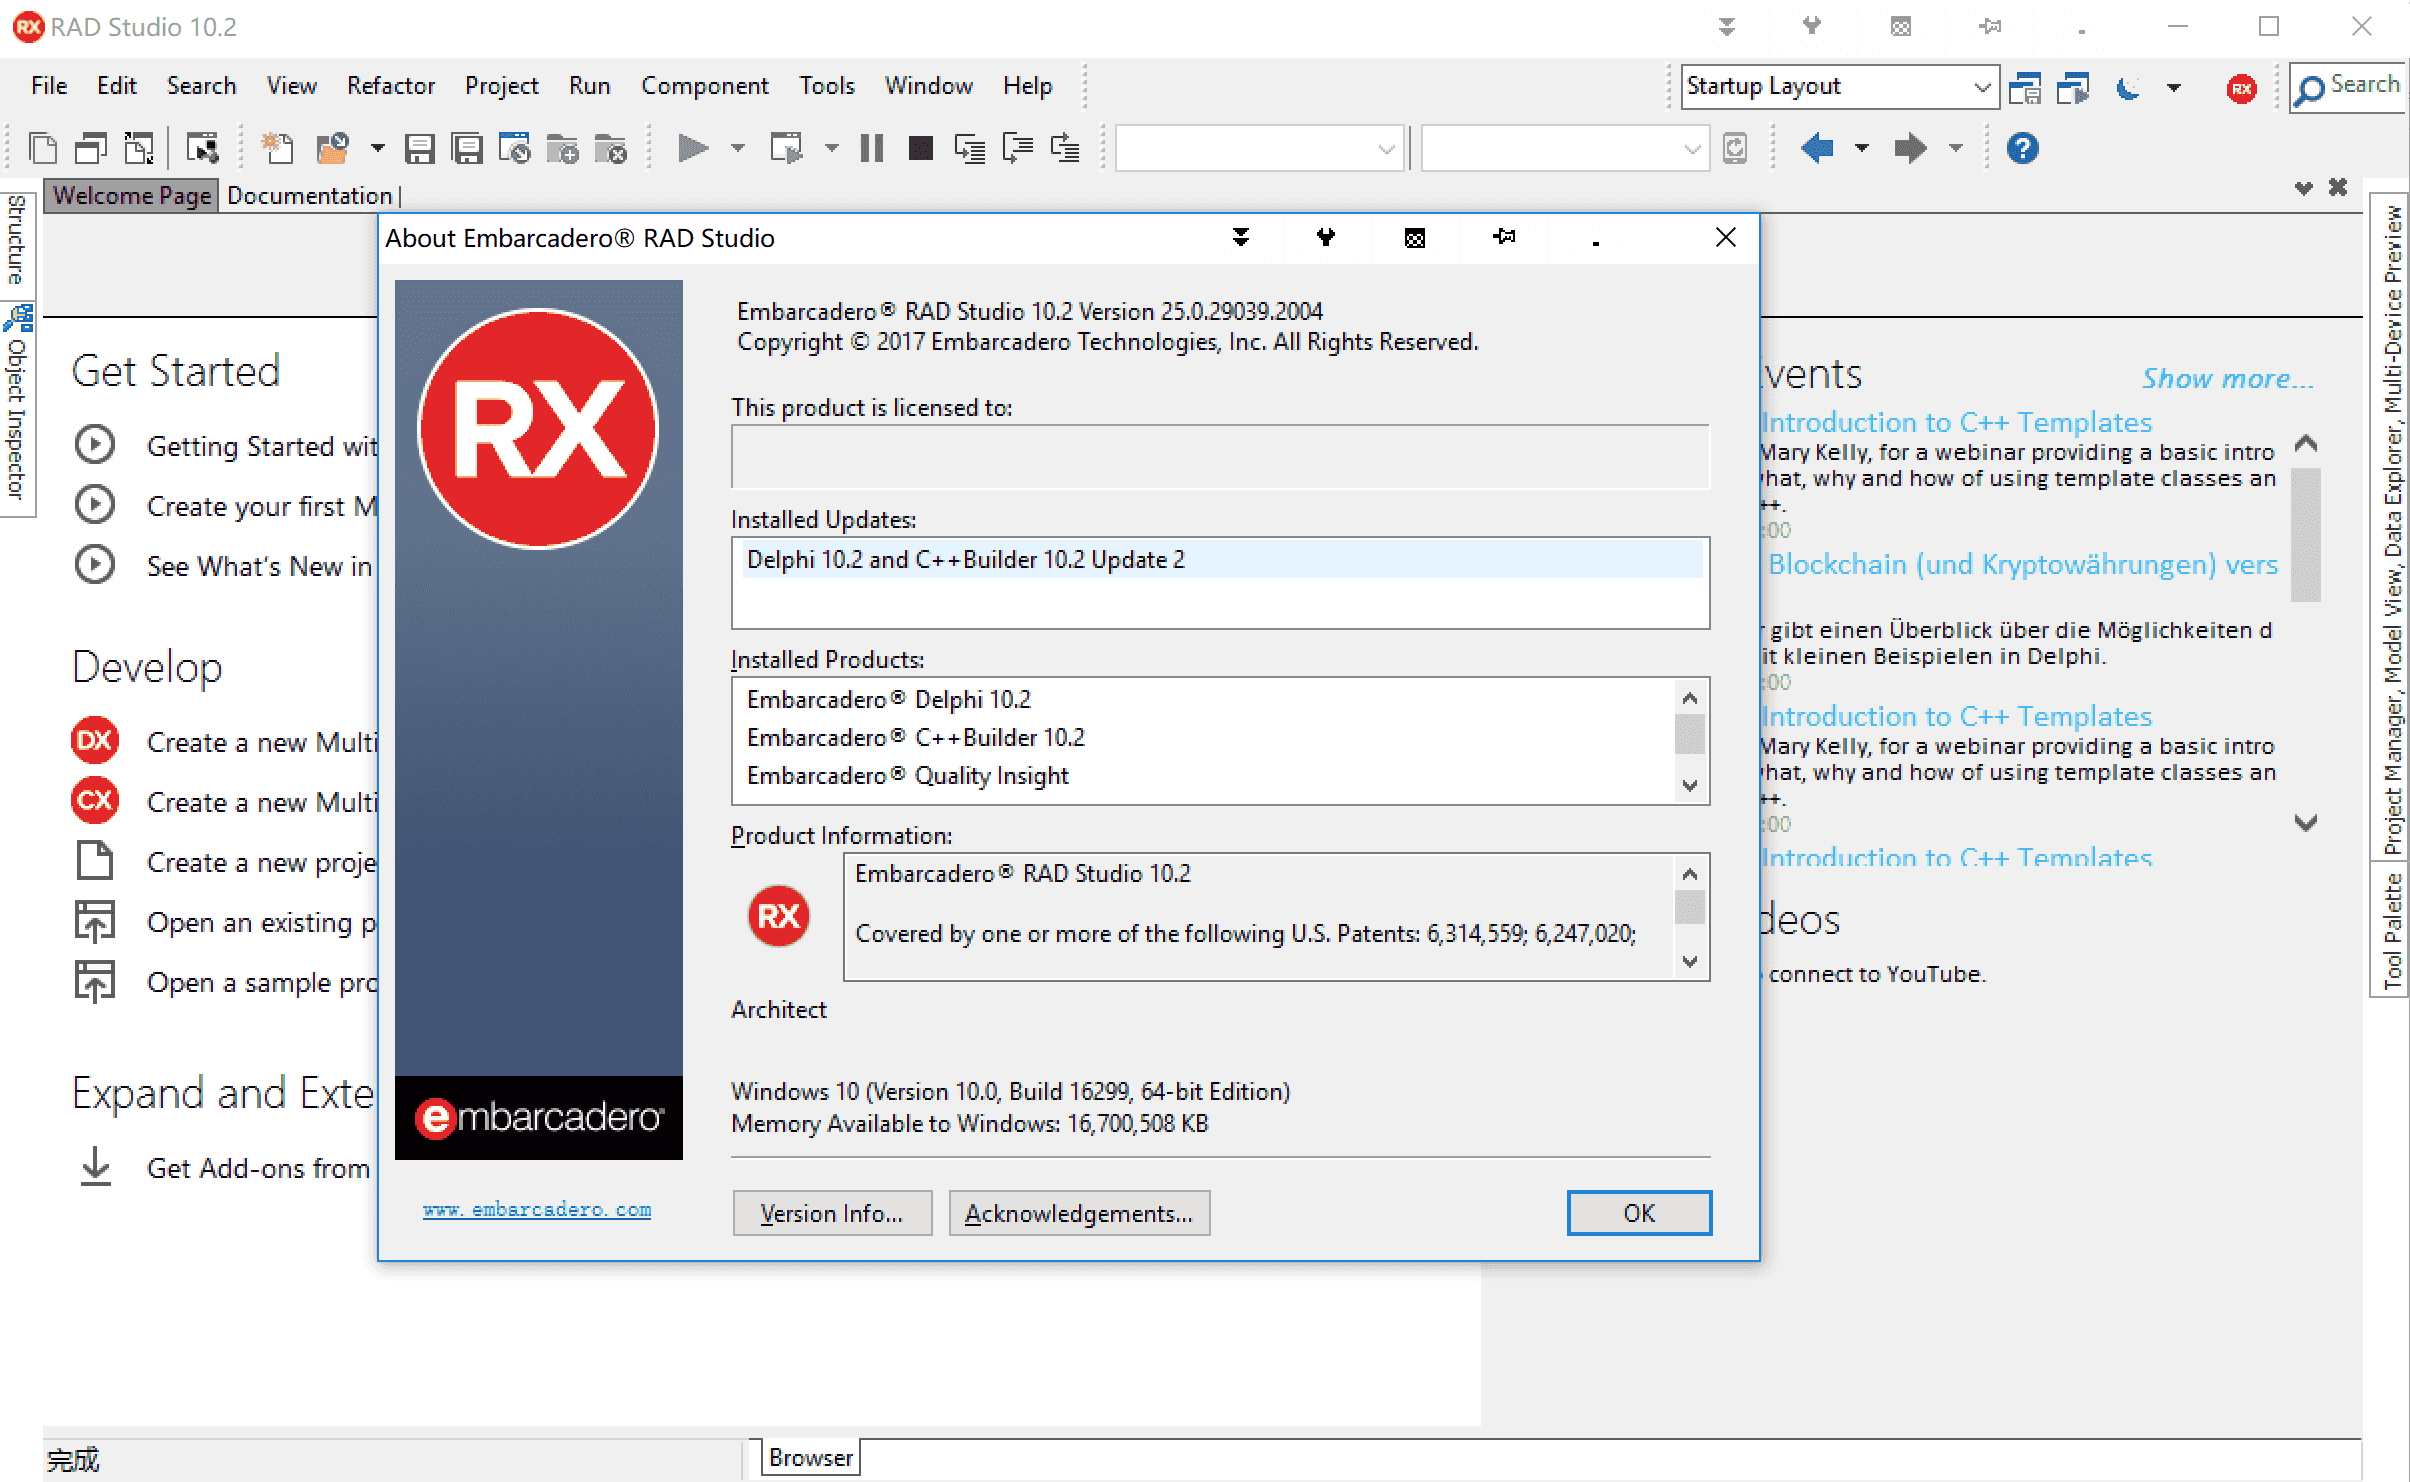Click Installed Products scroll down arrow
Screen dimensions: 2410x1482
(1690, 785)
